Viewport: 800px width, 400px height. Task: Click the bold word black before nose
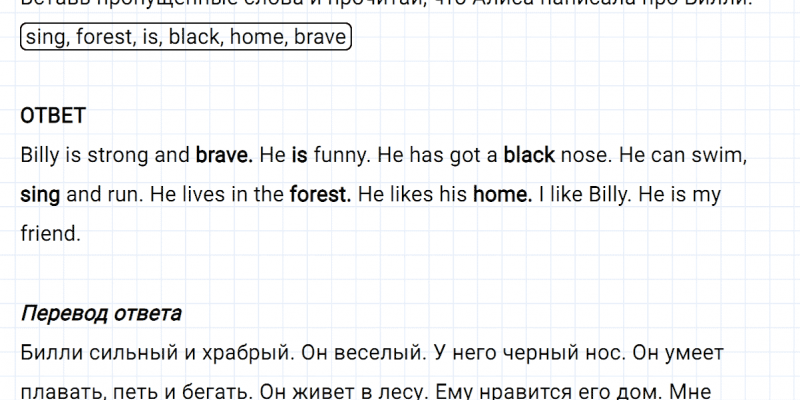coord(529,156)
